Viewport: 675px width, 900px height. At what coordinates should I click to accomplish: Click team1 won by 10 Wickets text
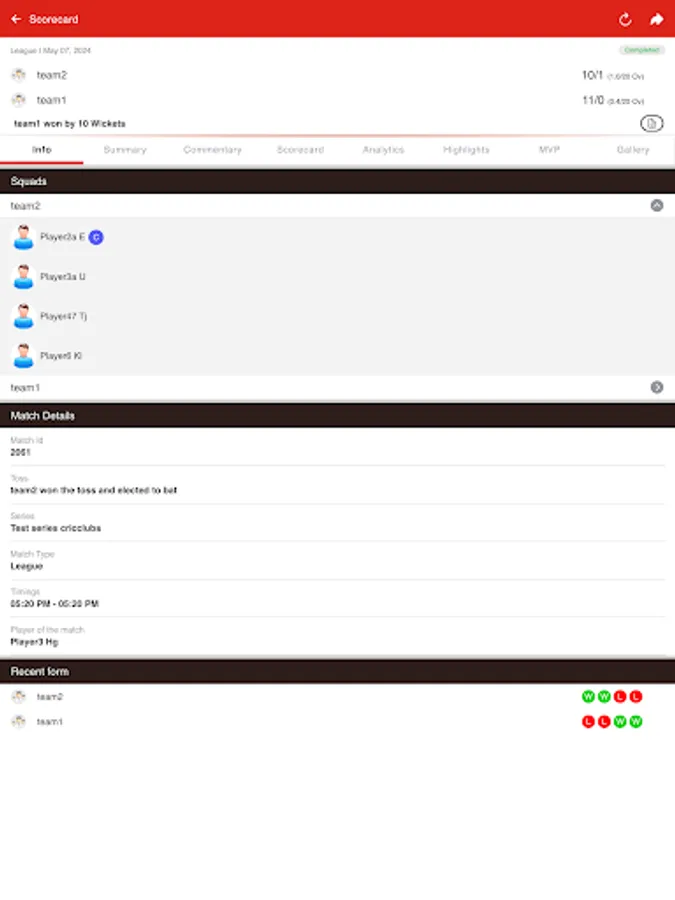pyautogui.click(x=69, y=123)
